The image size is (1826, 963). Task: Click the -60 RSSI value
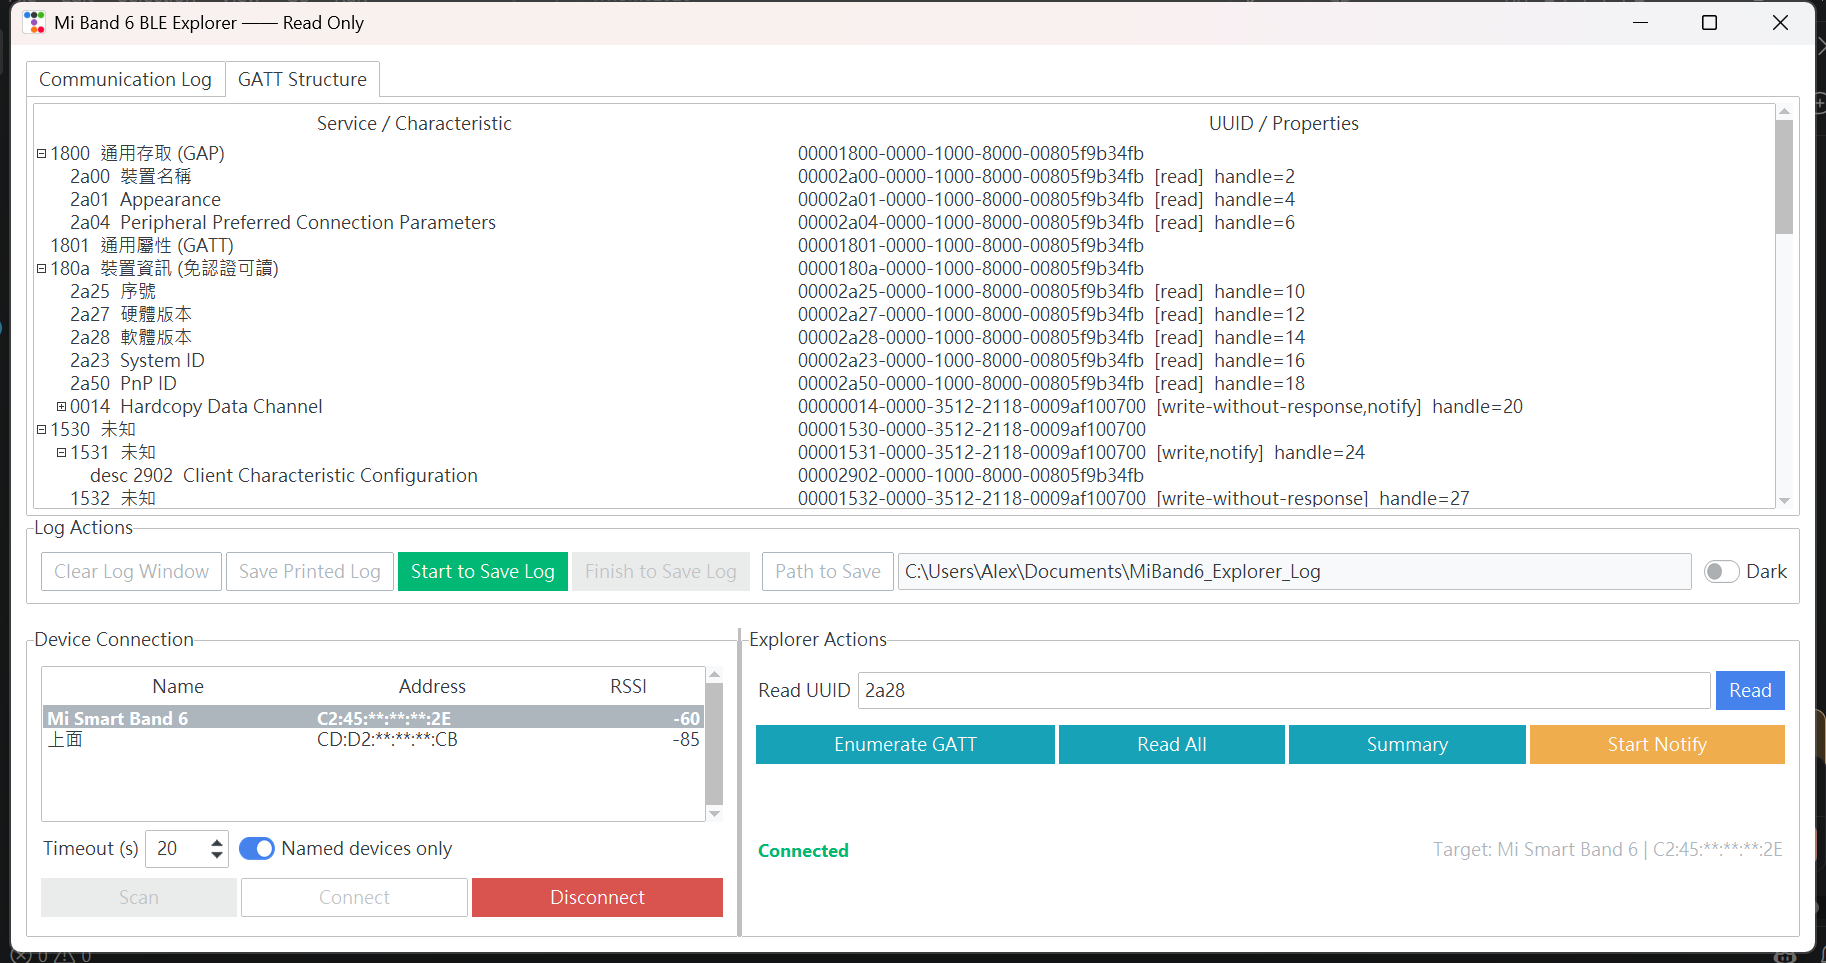tap(686, 718)
